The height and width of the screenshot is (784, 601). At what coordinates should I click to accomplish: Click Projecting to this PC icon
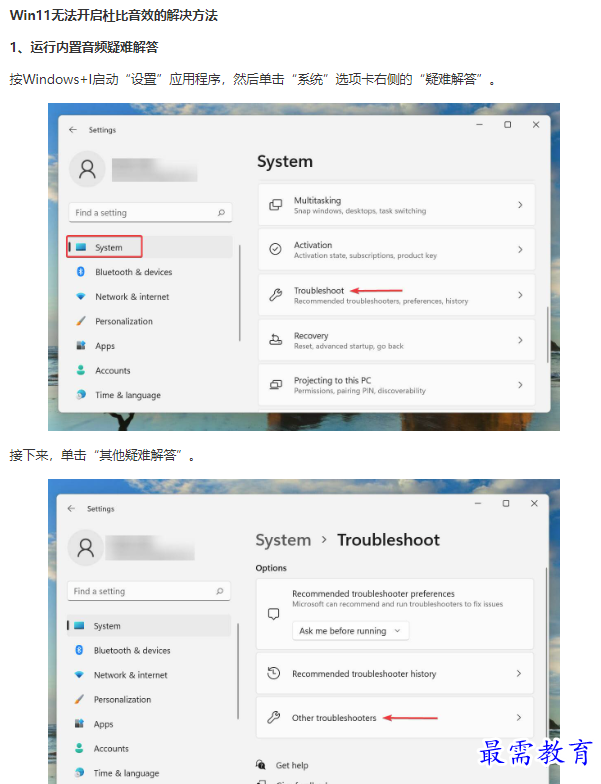[x=276, y=384]
